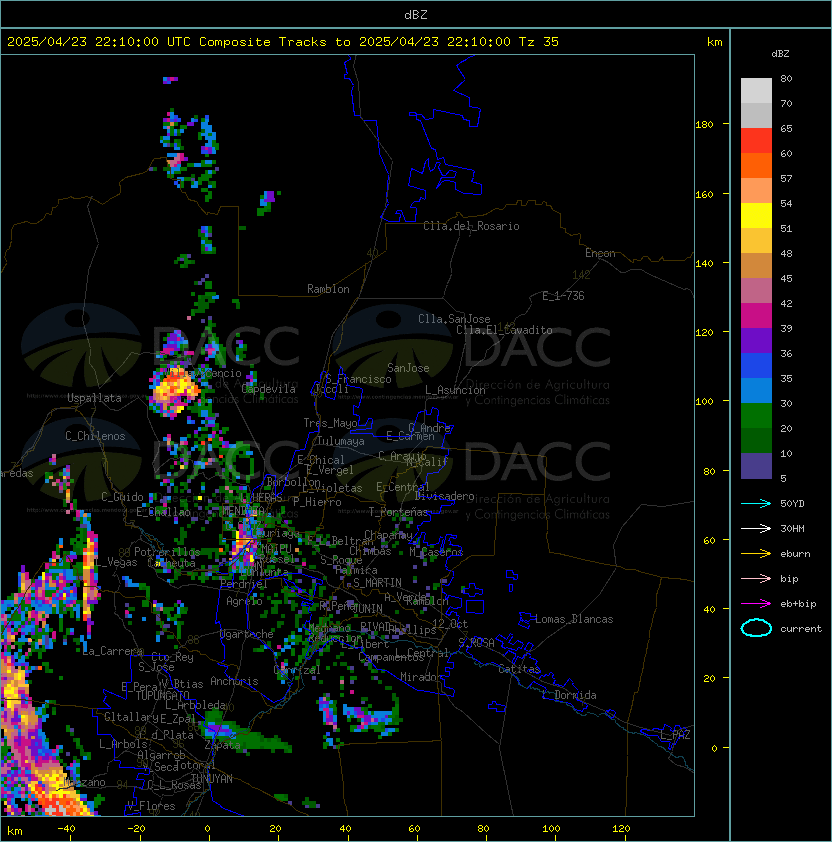832x842 pixels.
Task: Click the '50YD' legend label
Action: click(792, 503)
